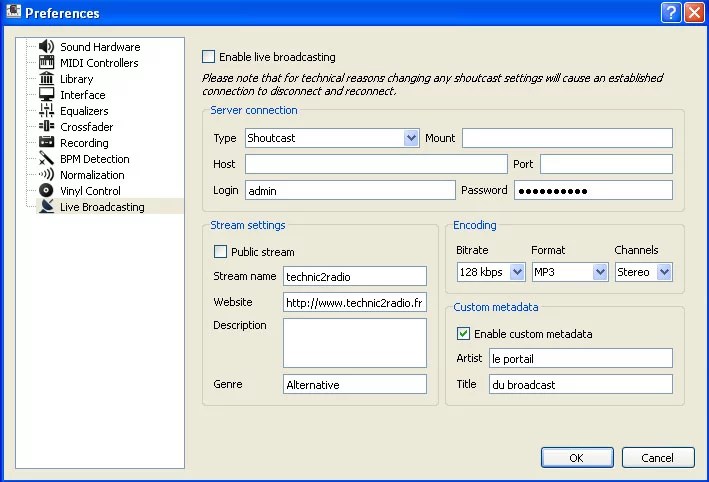Enable live broadcasting checkbox
This screenshot has width=709, height=482.
click(208, 57)
